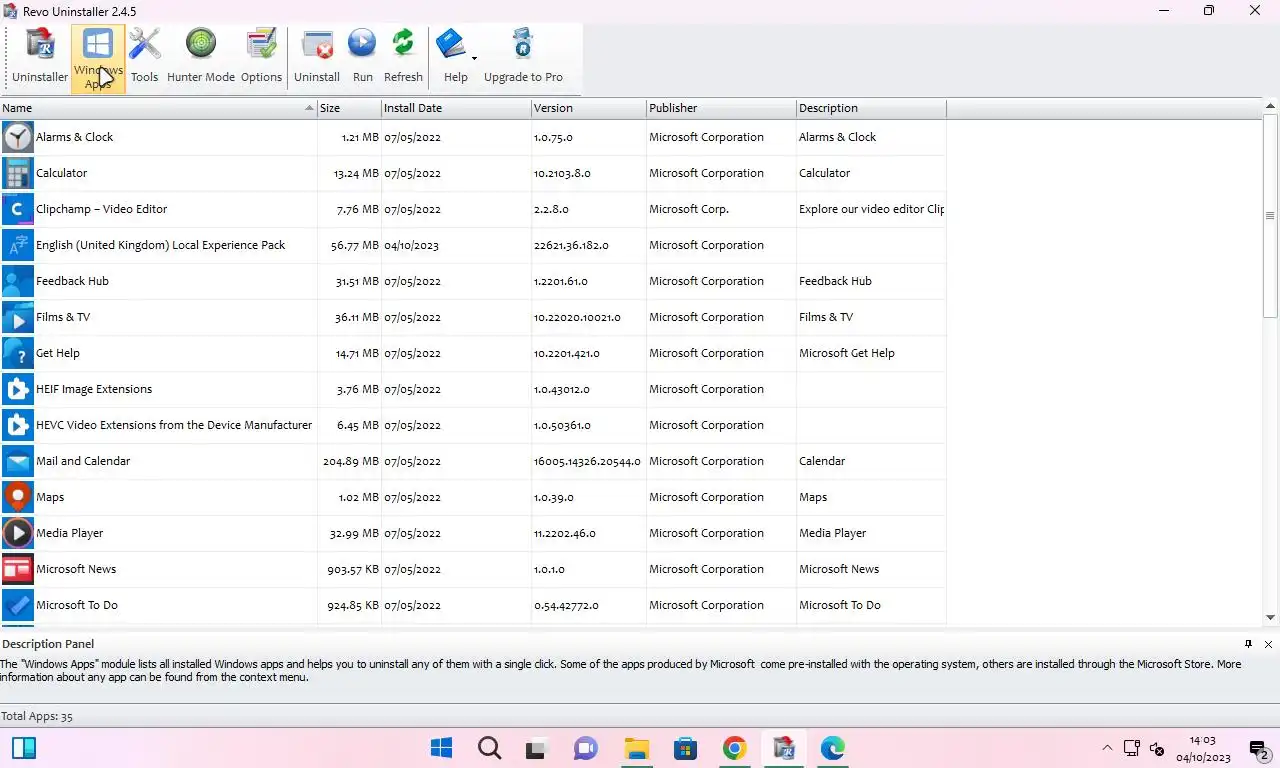
Task: Expand the Help dropdown arrow
Action: [x=474, y=58]
